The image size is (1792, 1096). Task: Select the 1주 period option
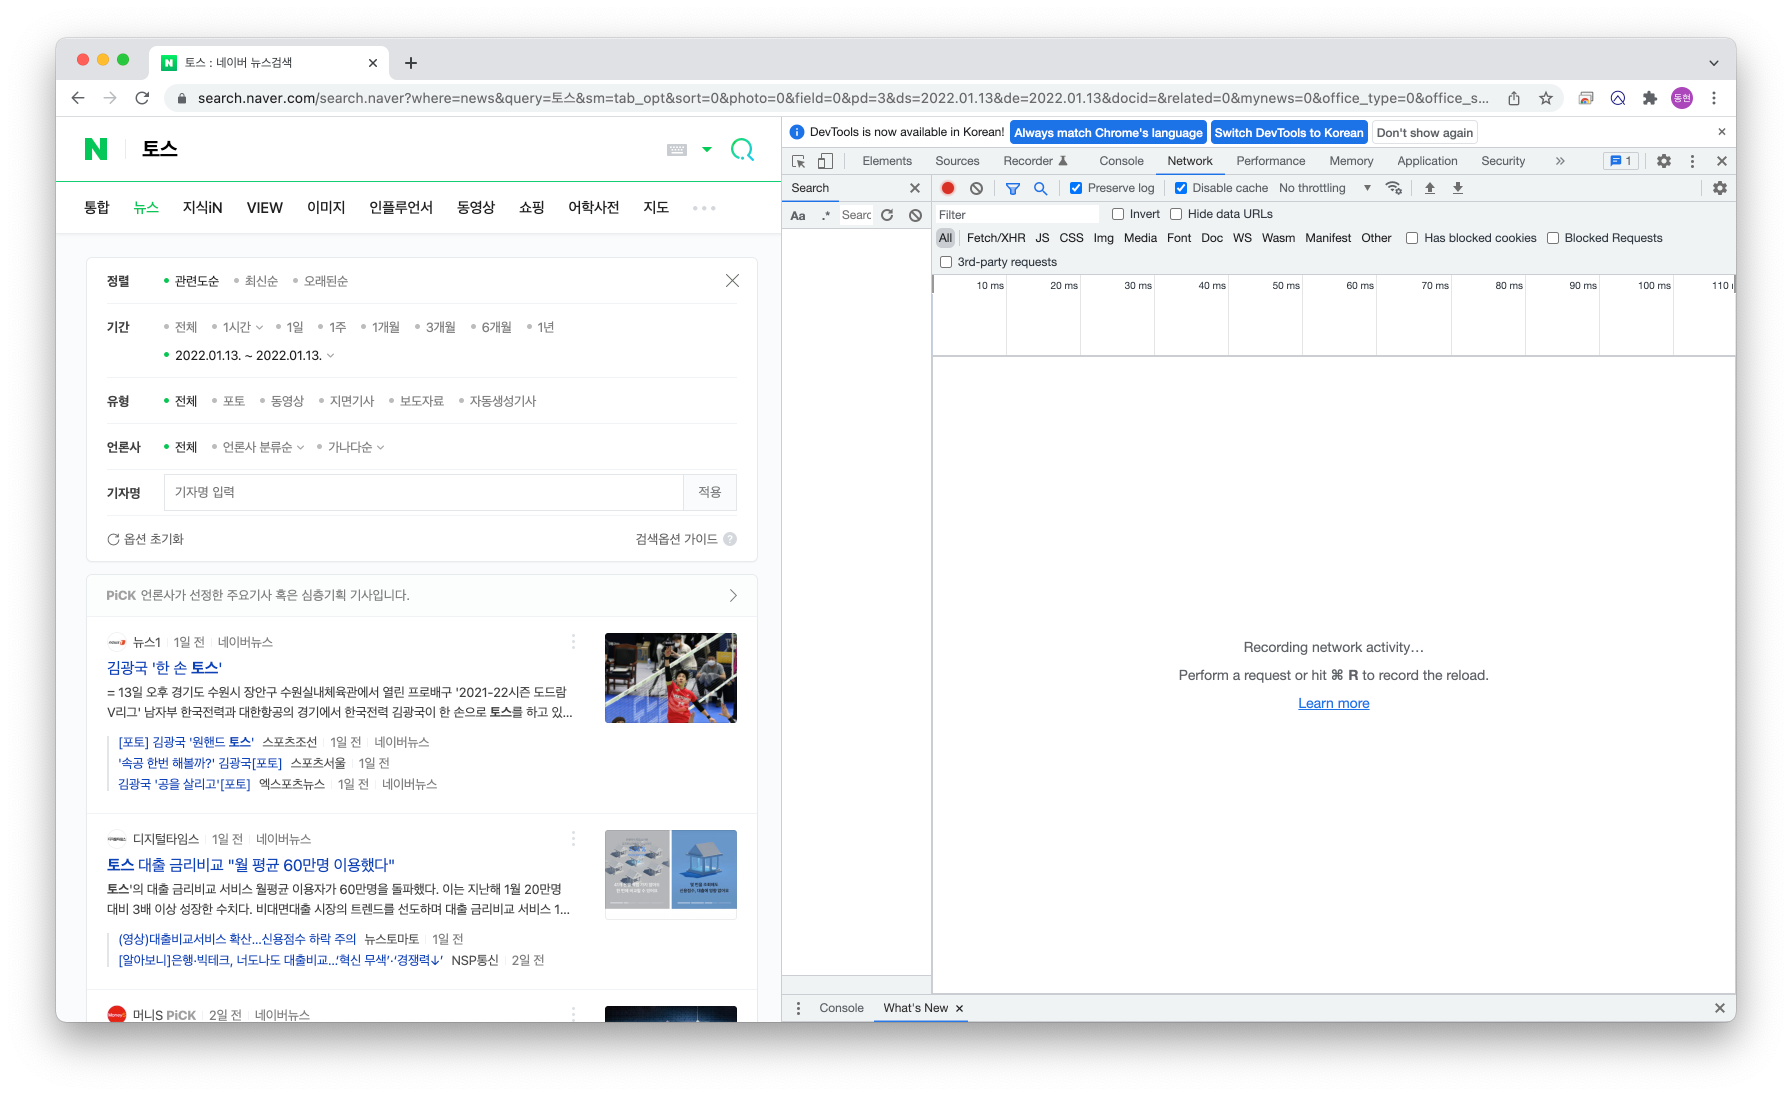pyautogui.click(x=338, y=327)
